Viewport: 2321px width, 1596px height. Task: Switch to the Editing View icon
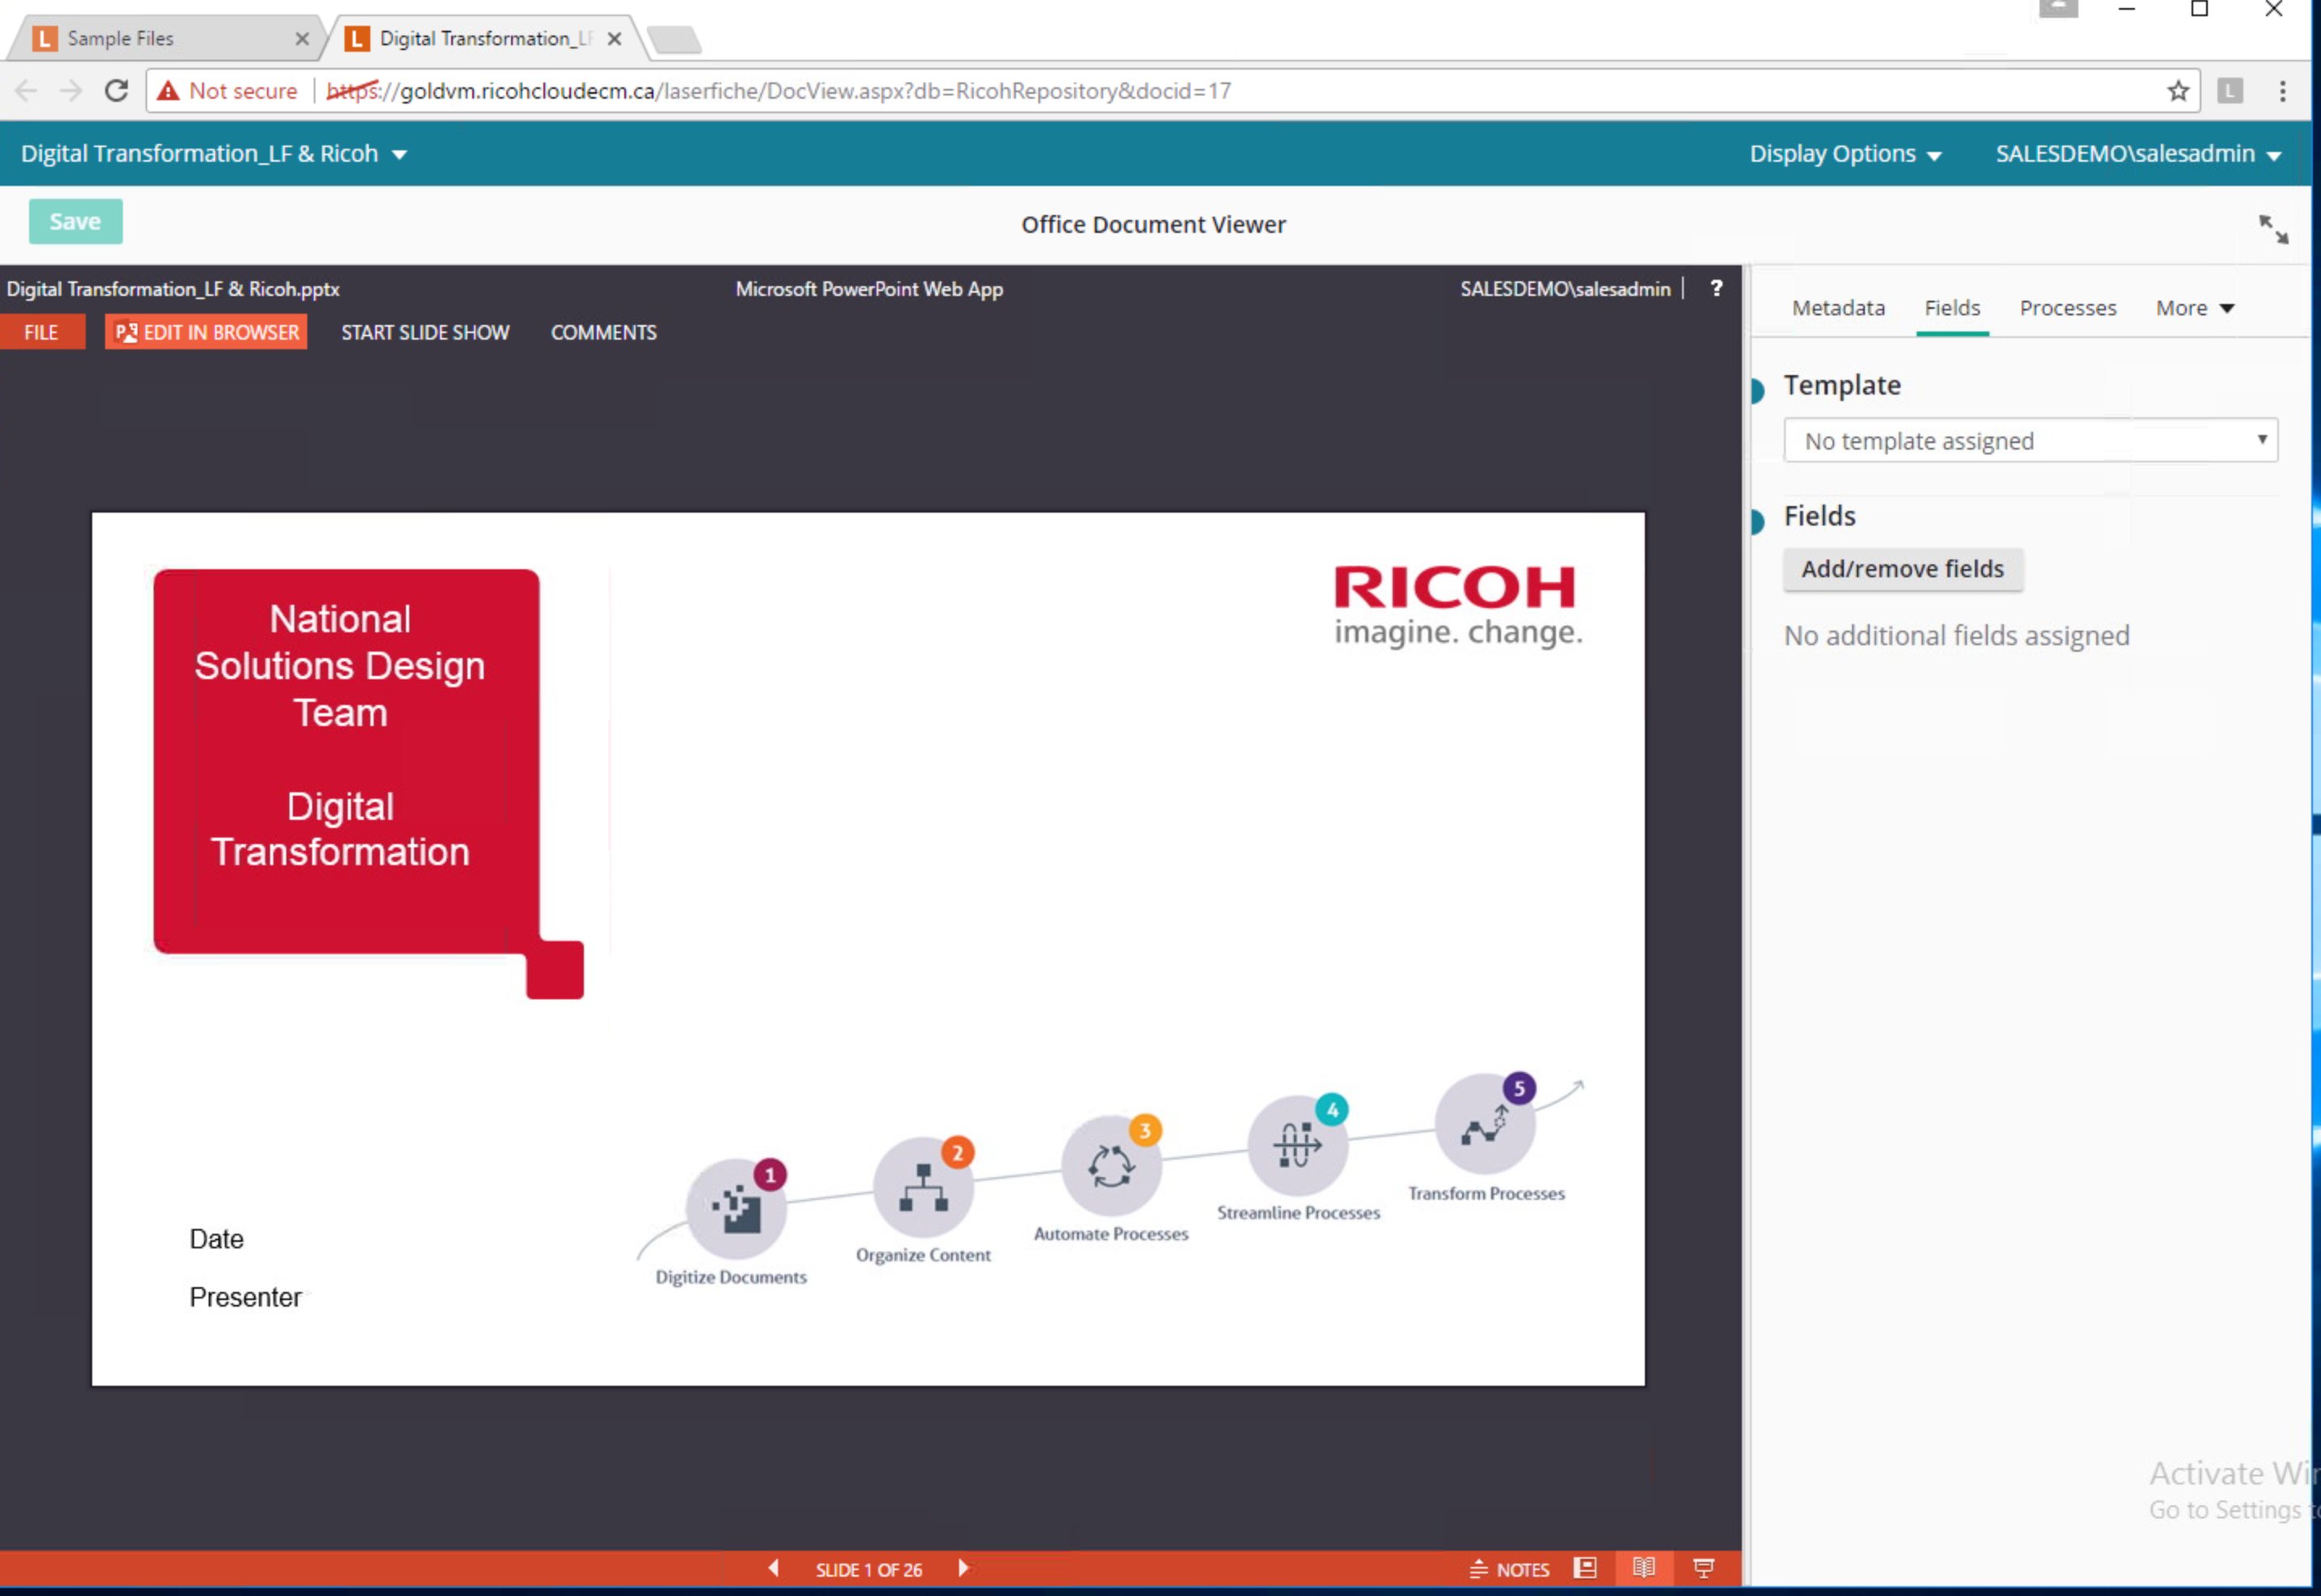(x=1585, y=1568)
